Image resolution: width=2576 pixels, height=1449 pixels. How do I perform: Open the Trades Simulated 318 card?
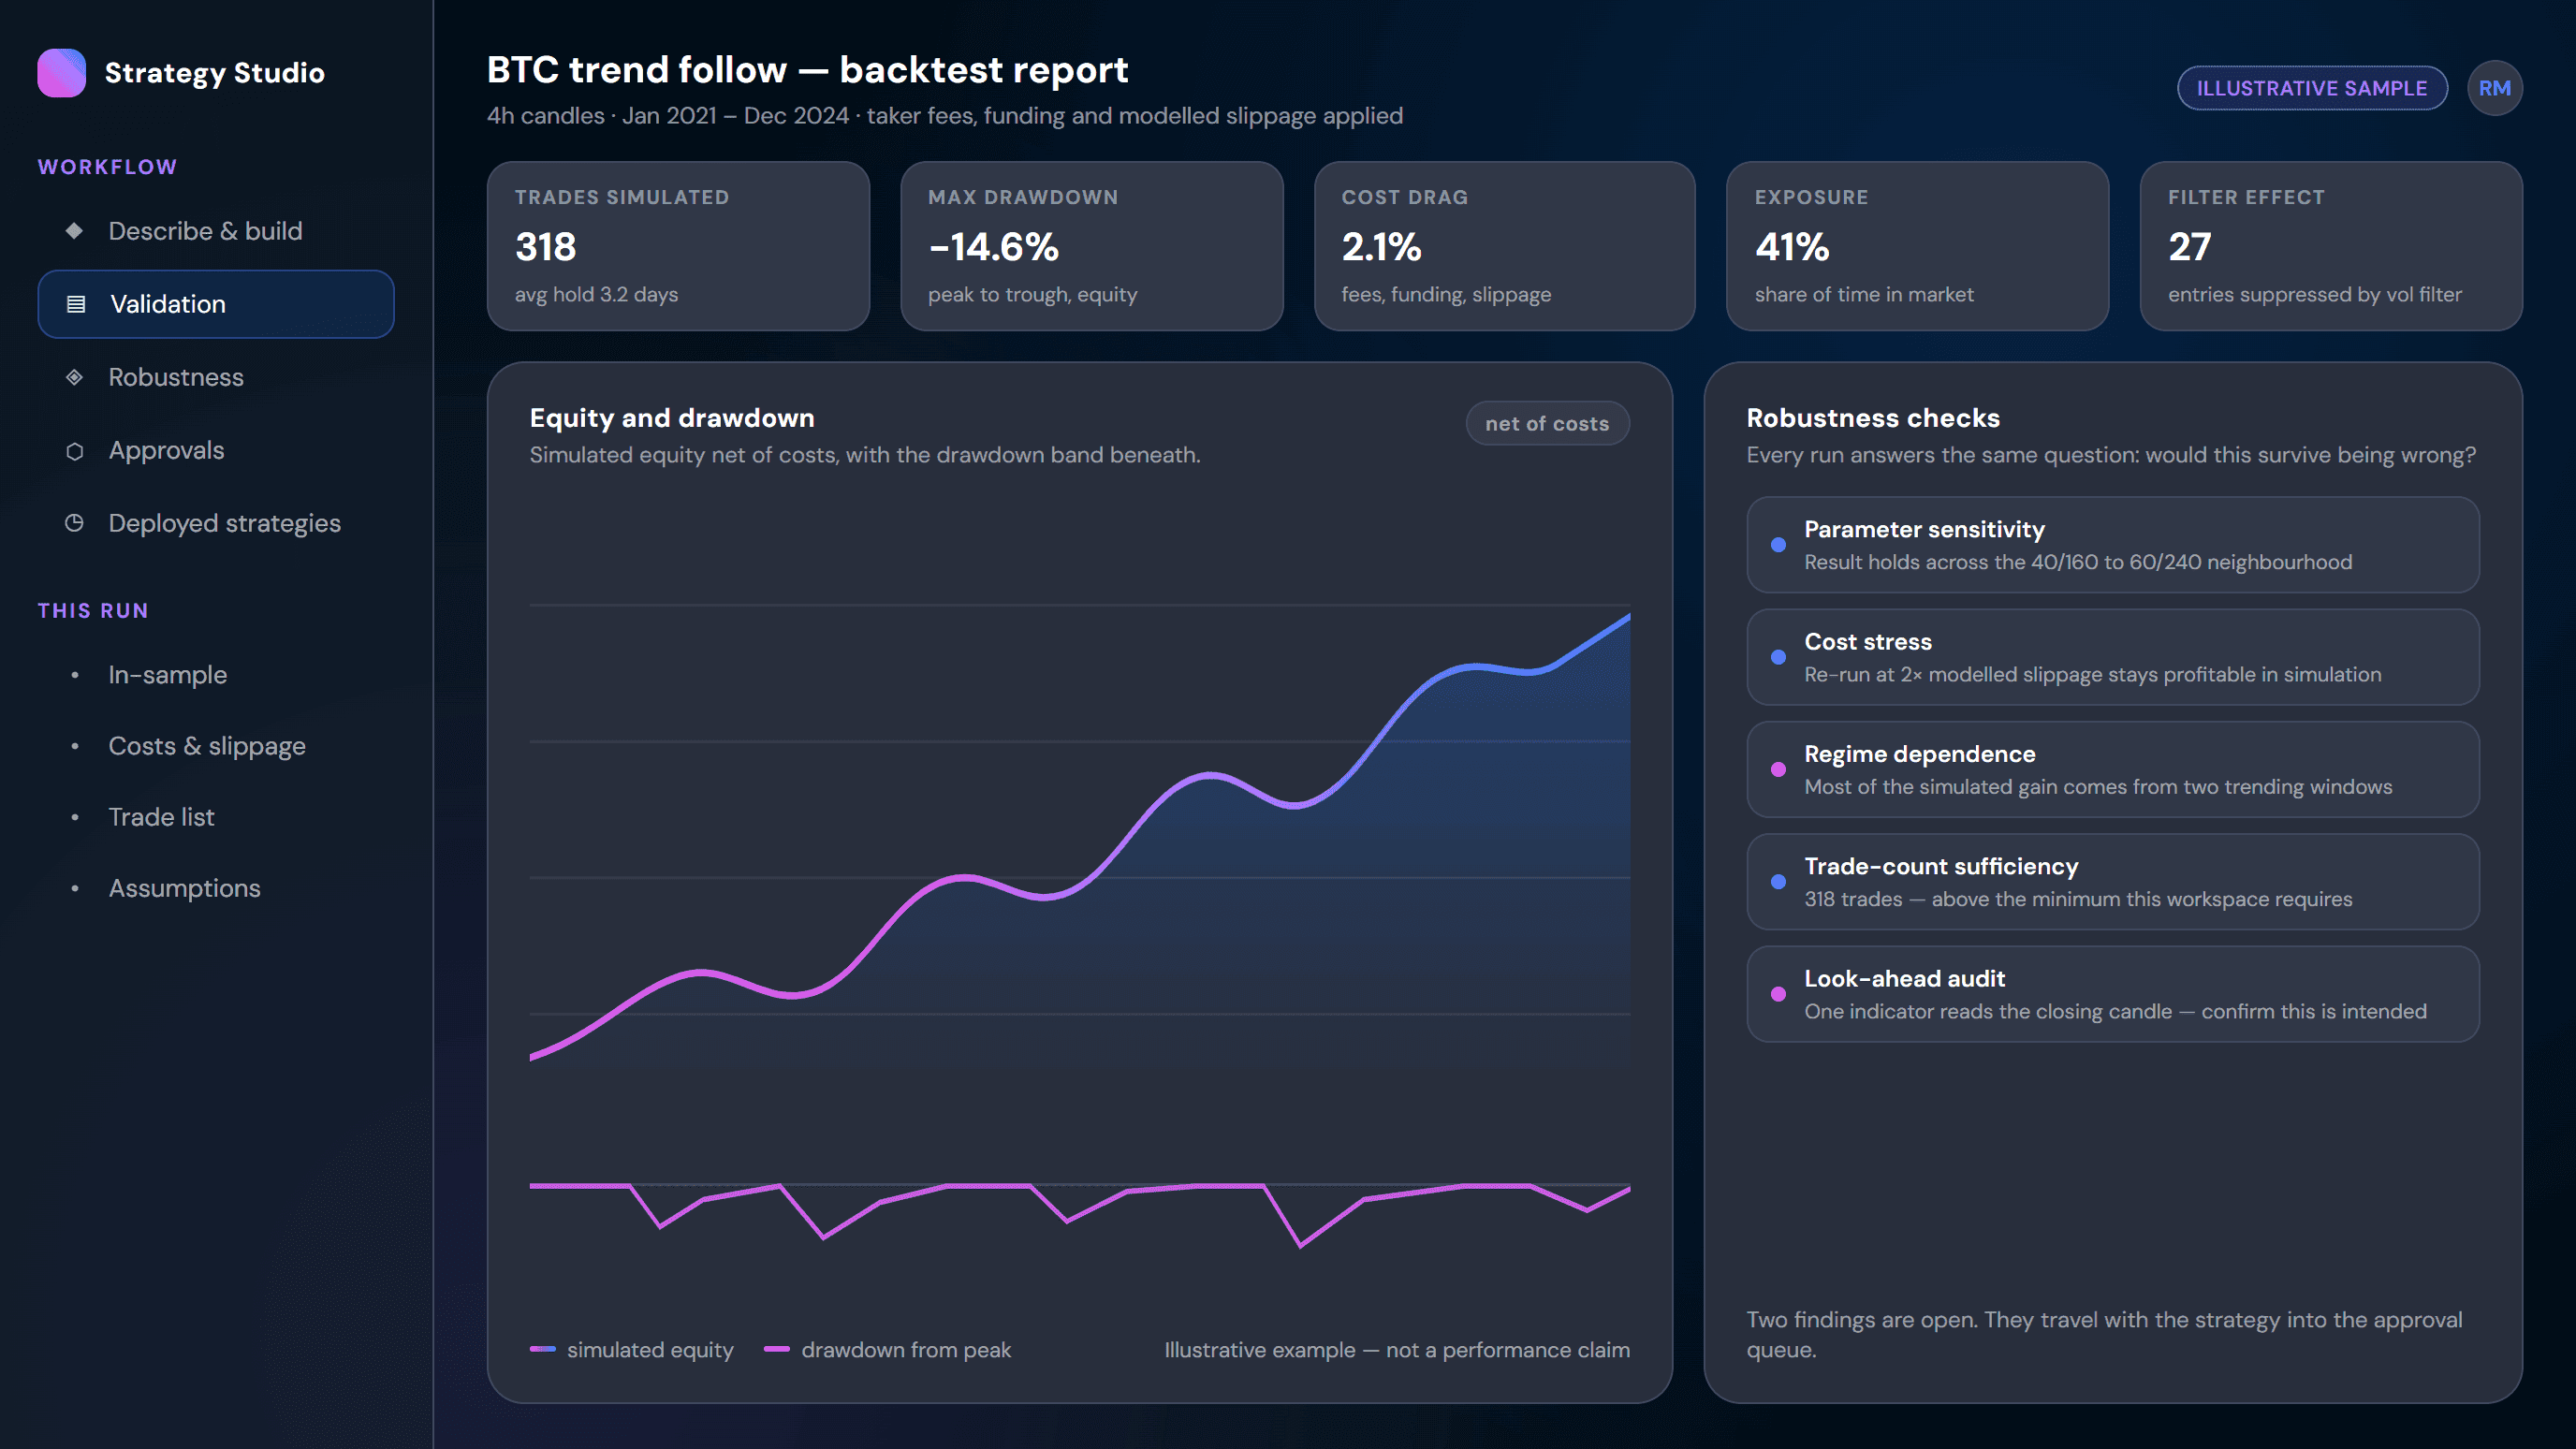click(678, 246)
